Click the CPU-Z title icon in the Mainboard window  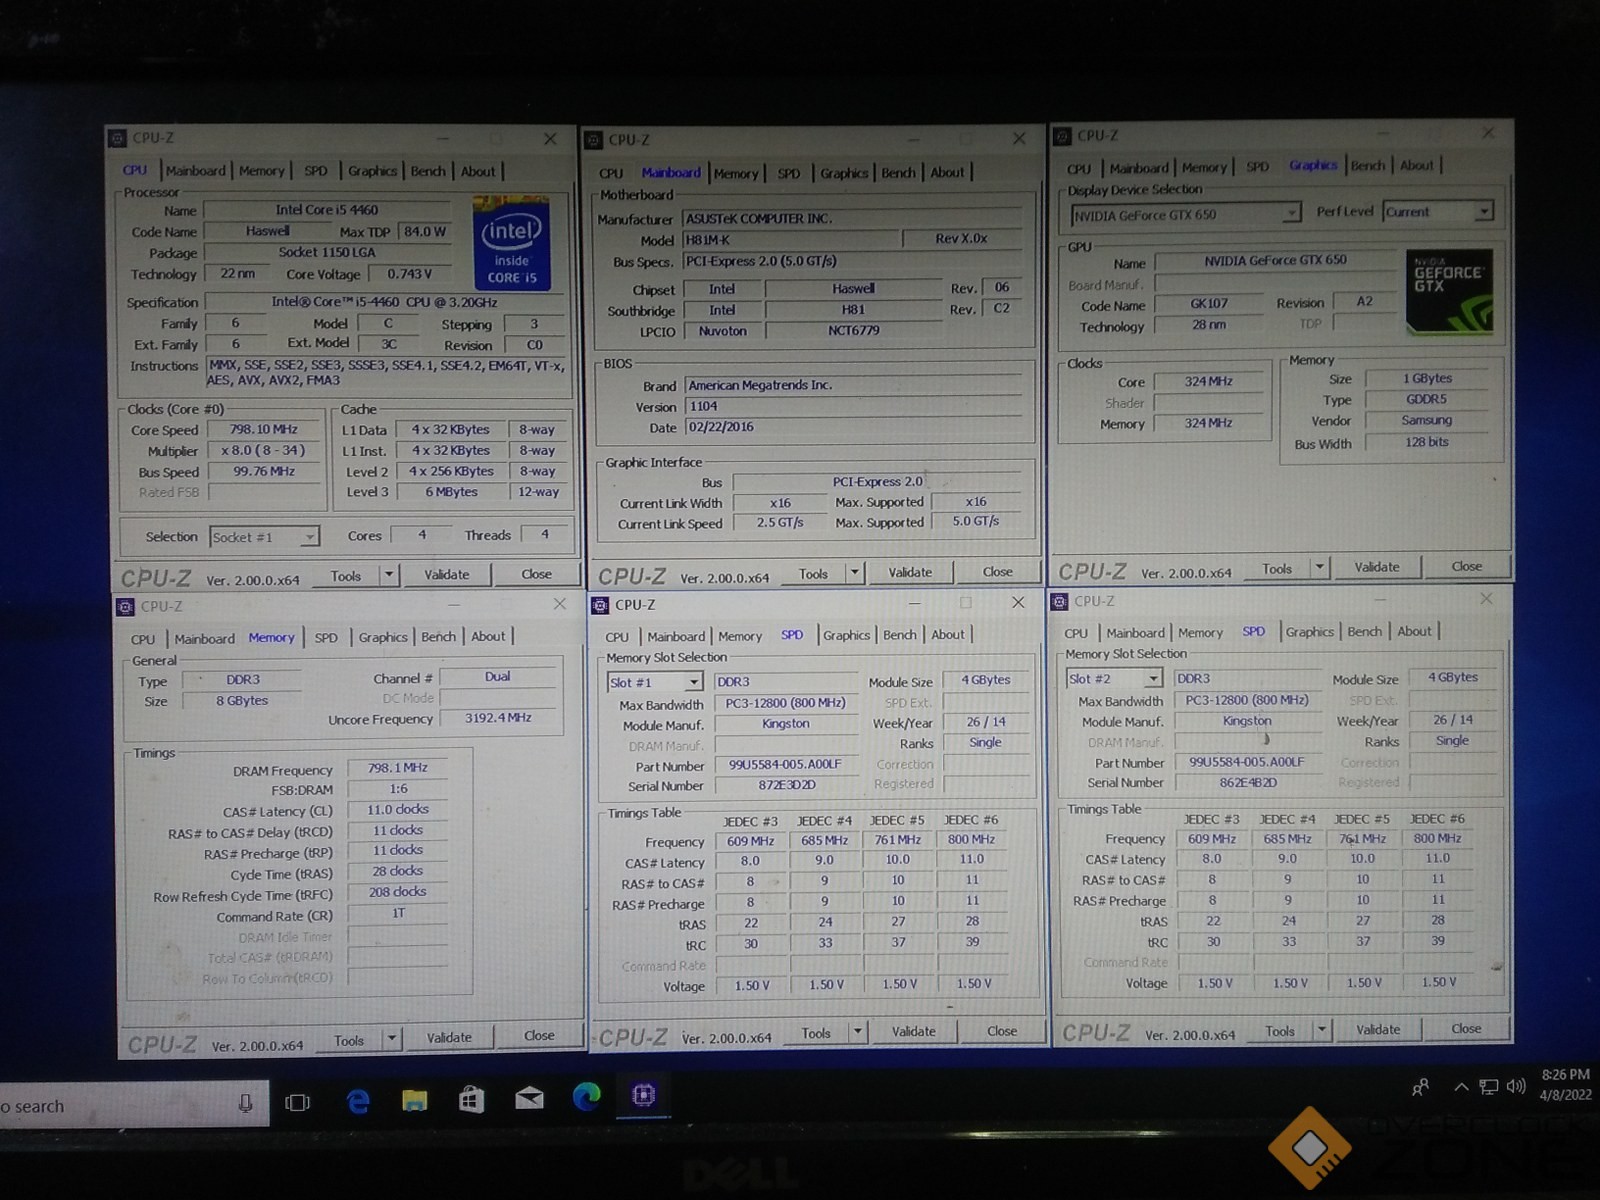[594, 140]
